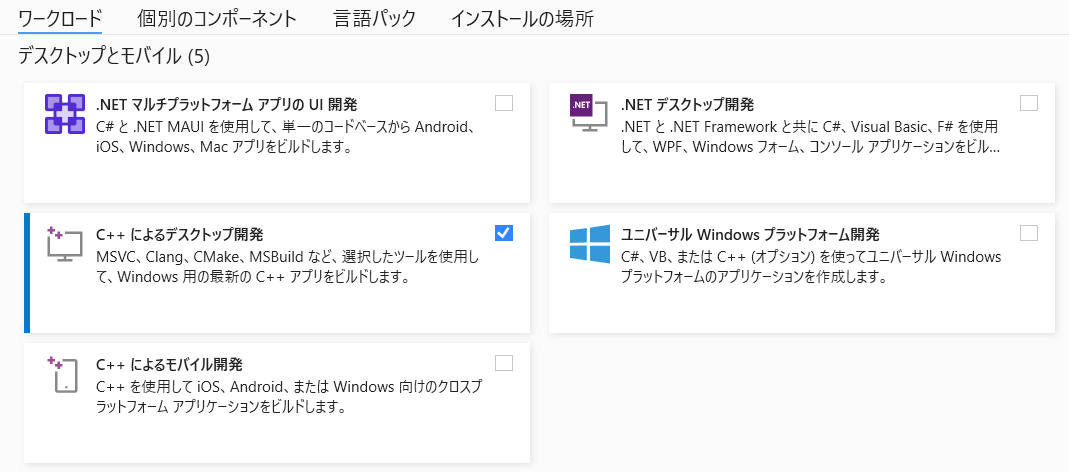The height and width of the screenshot is (472, 1069).
Task: Click the MSVC、Clang、CMake description text
Action: click(x=288, y=267)
